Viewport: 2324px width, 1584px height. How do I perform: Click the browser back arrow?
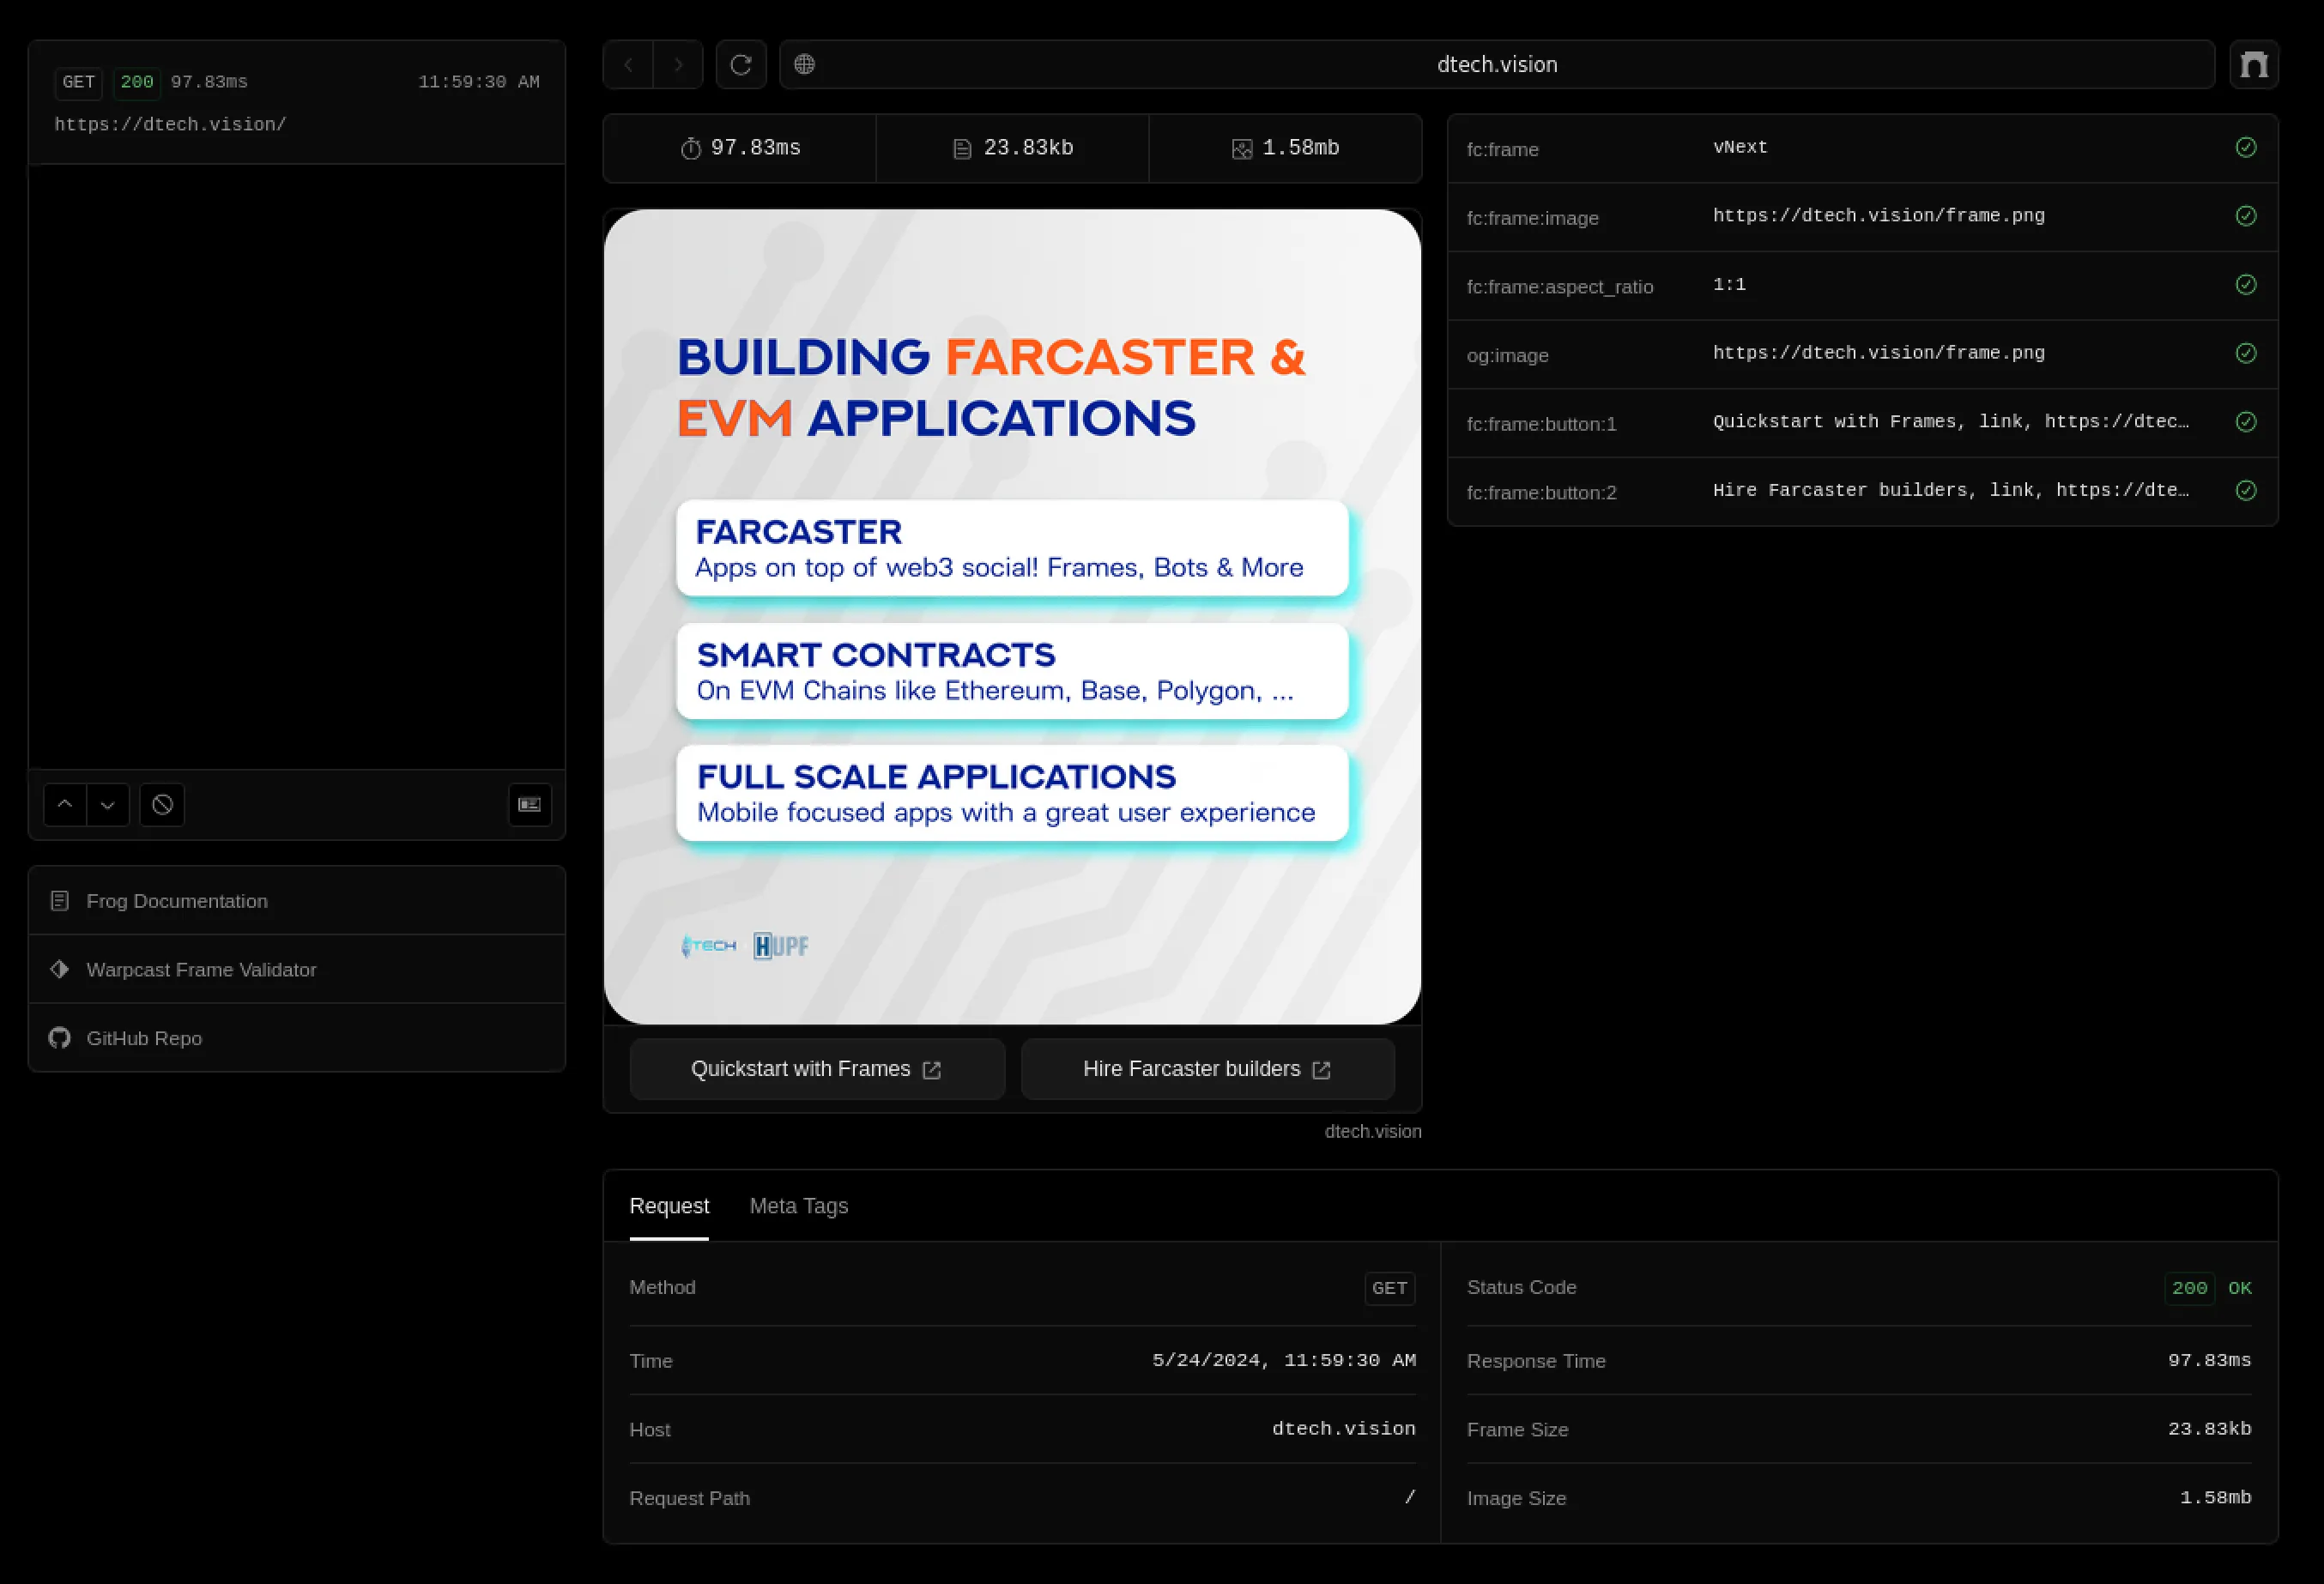pos(628,65)
